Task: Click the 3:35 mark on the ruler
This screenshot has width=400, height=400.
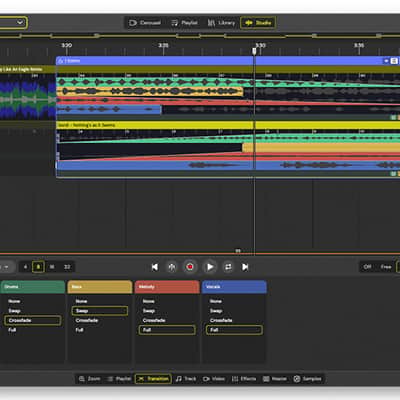Action: tap(359, 45)
